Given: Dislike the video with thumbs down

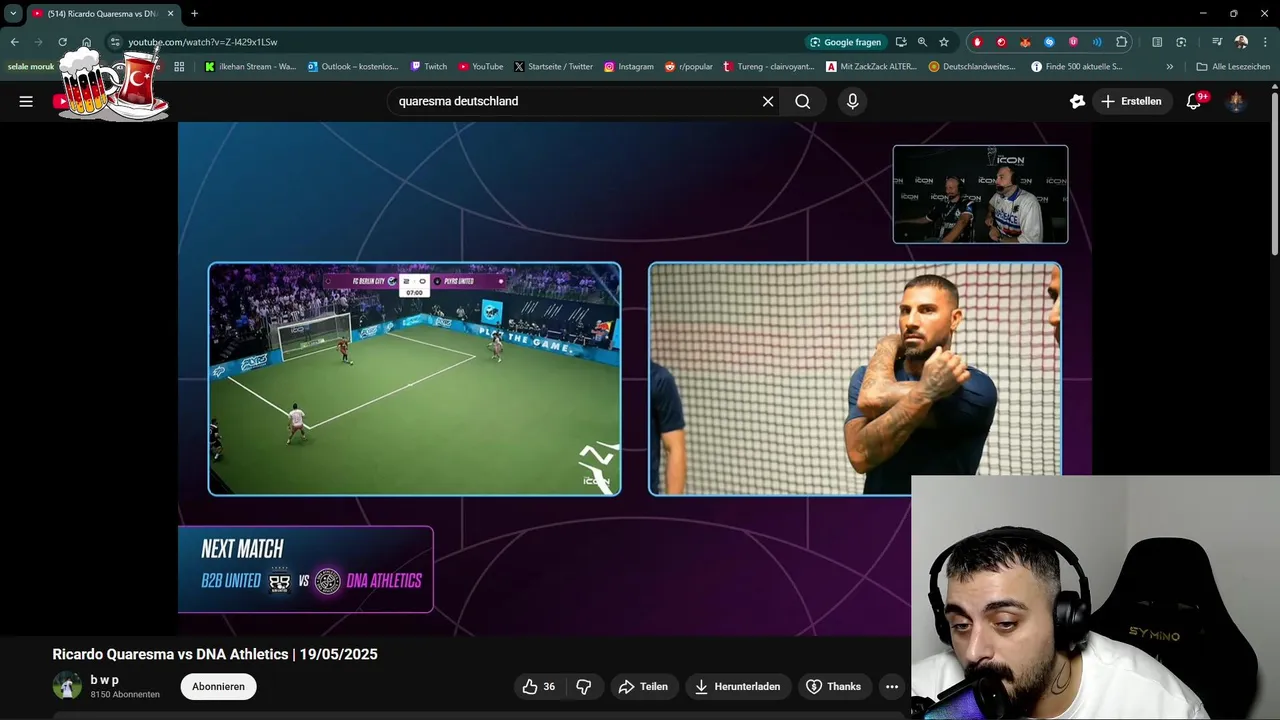Looking at the screenshot, I should 584,686.
